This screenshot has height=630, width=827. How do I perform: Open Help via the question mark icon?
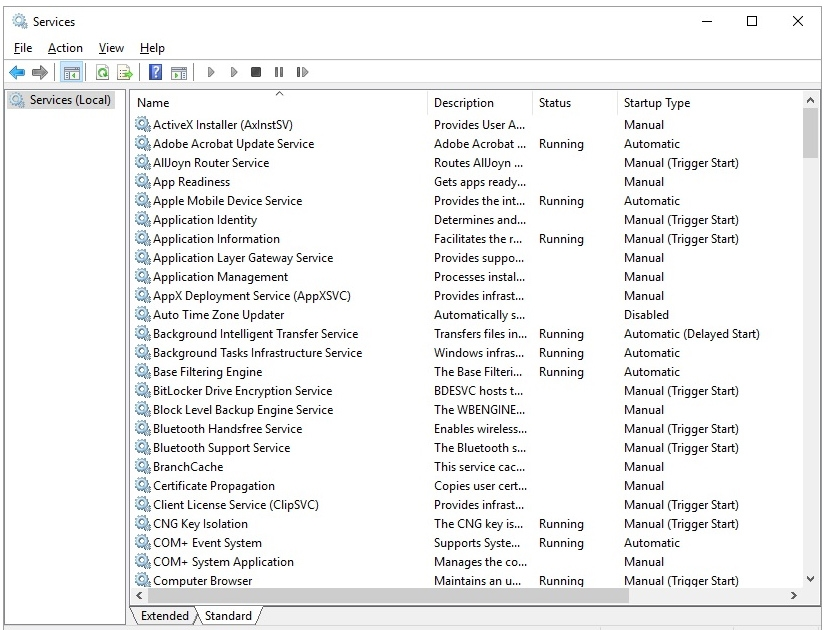click(156, 72)
